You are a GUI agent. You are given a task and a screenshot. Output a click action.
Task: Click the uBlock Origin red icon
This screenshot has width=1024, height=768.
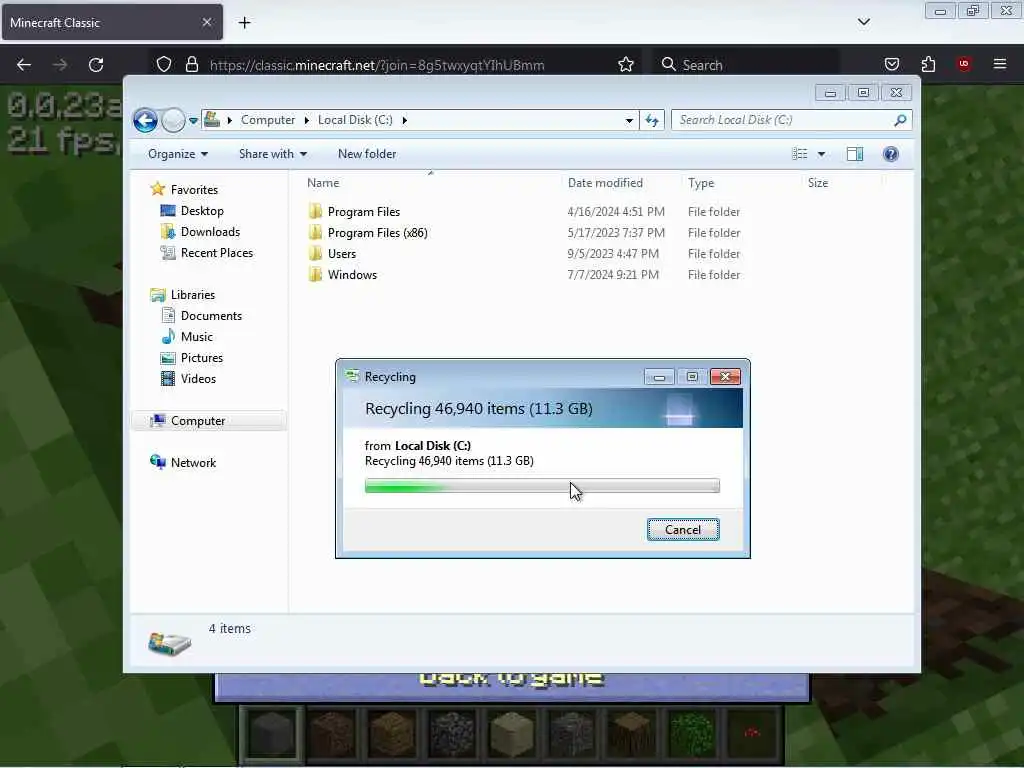964,63
